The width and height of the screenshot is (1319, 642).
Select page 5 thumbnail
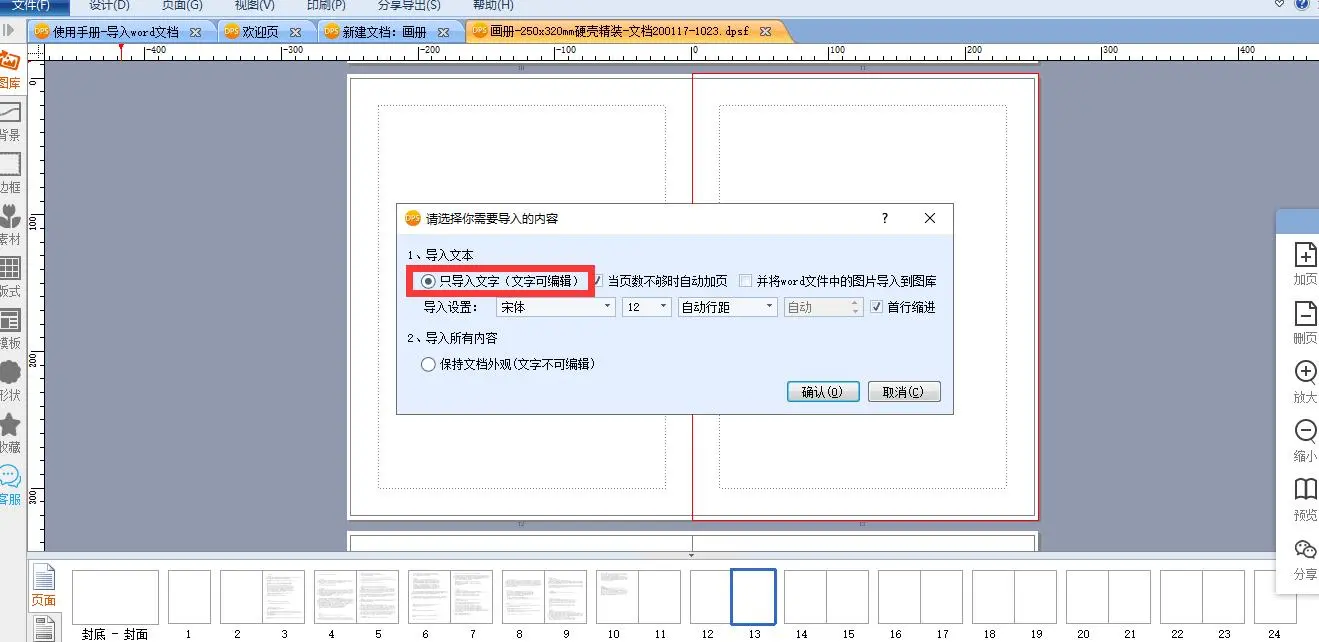[377, 597]
